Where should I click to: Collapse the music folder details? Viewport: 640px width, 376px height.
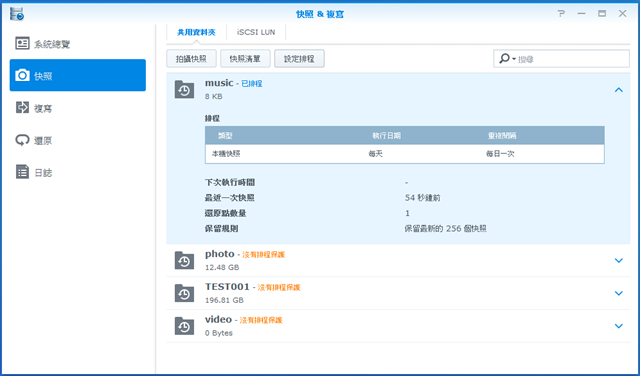(x=618, y=90)
